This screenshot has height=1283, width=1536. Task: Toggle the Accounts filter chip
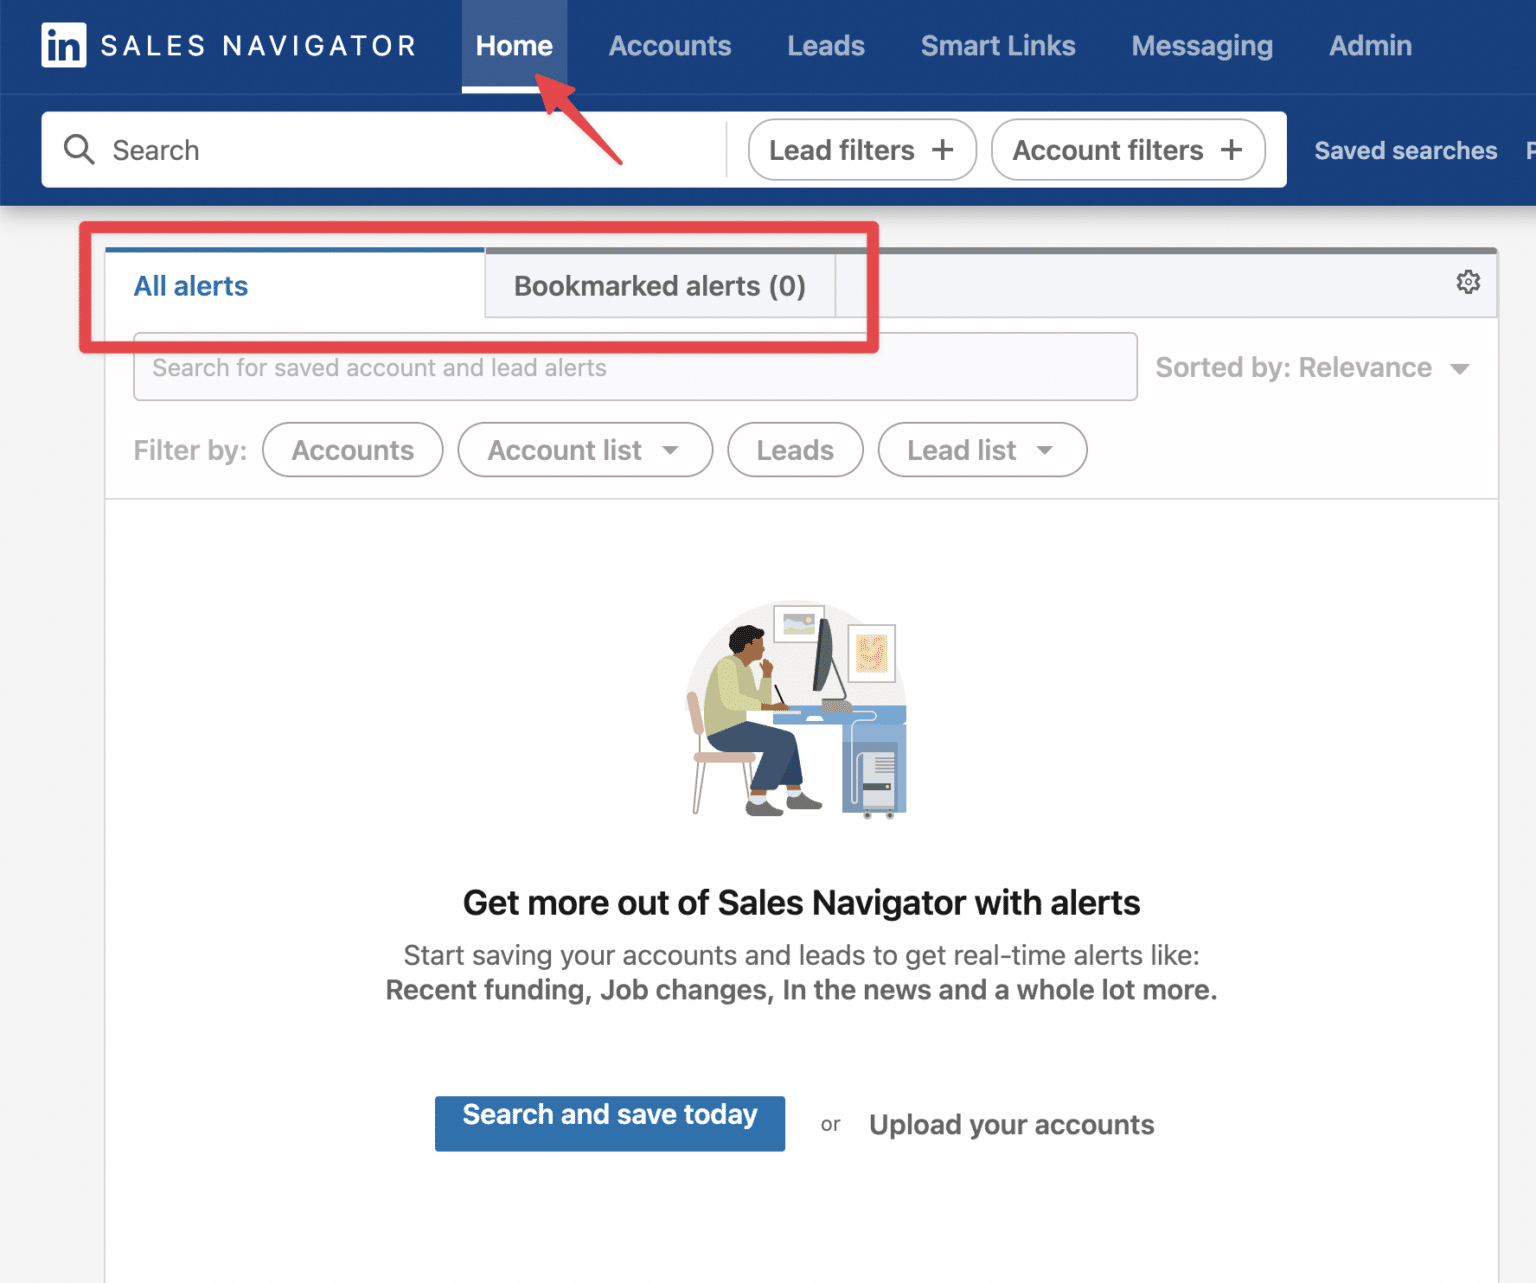click(352, 450)
